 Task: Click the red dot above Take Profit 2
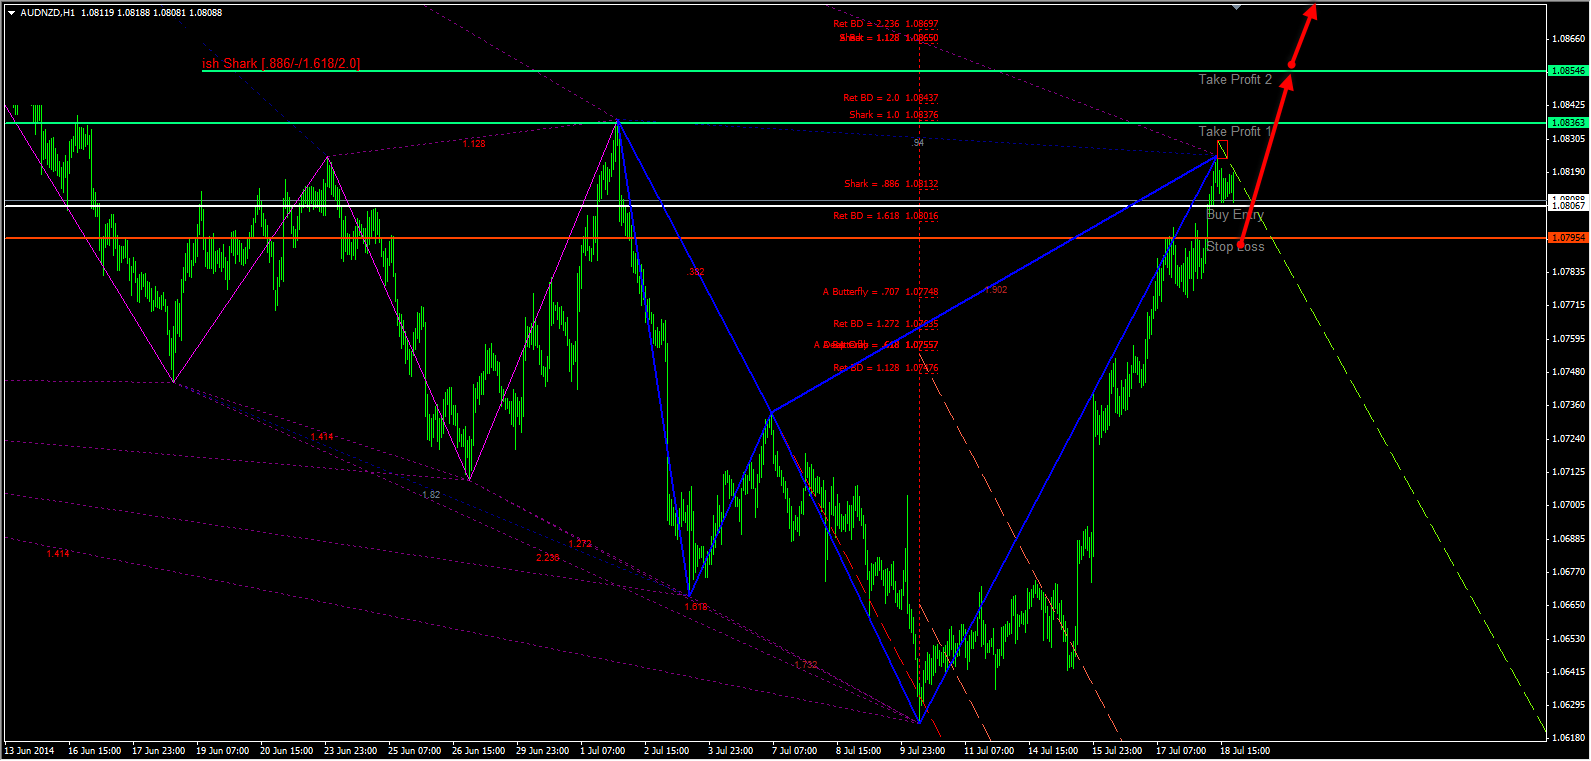coord(1291,65)
